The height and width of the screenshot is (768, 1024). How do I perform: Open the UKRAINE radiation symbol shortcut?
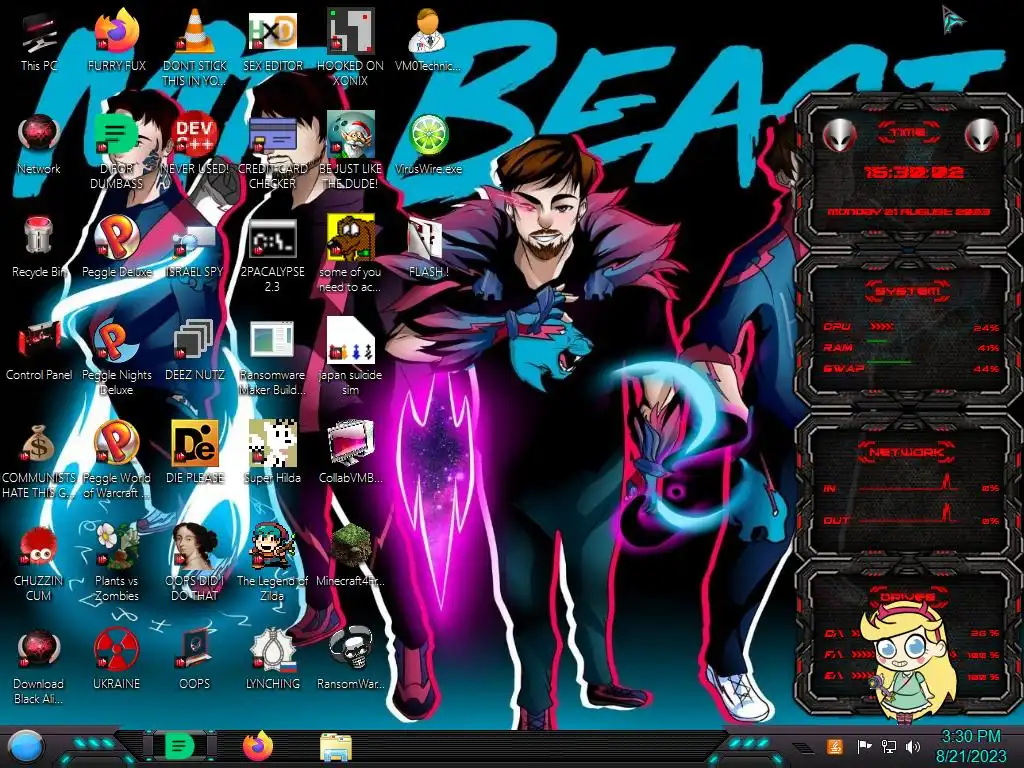[117, 660]
